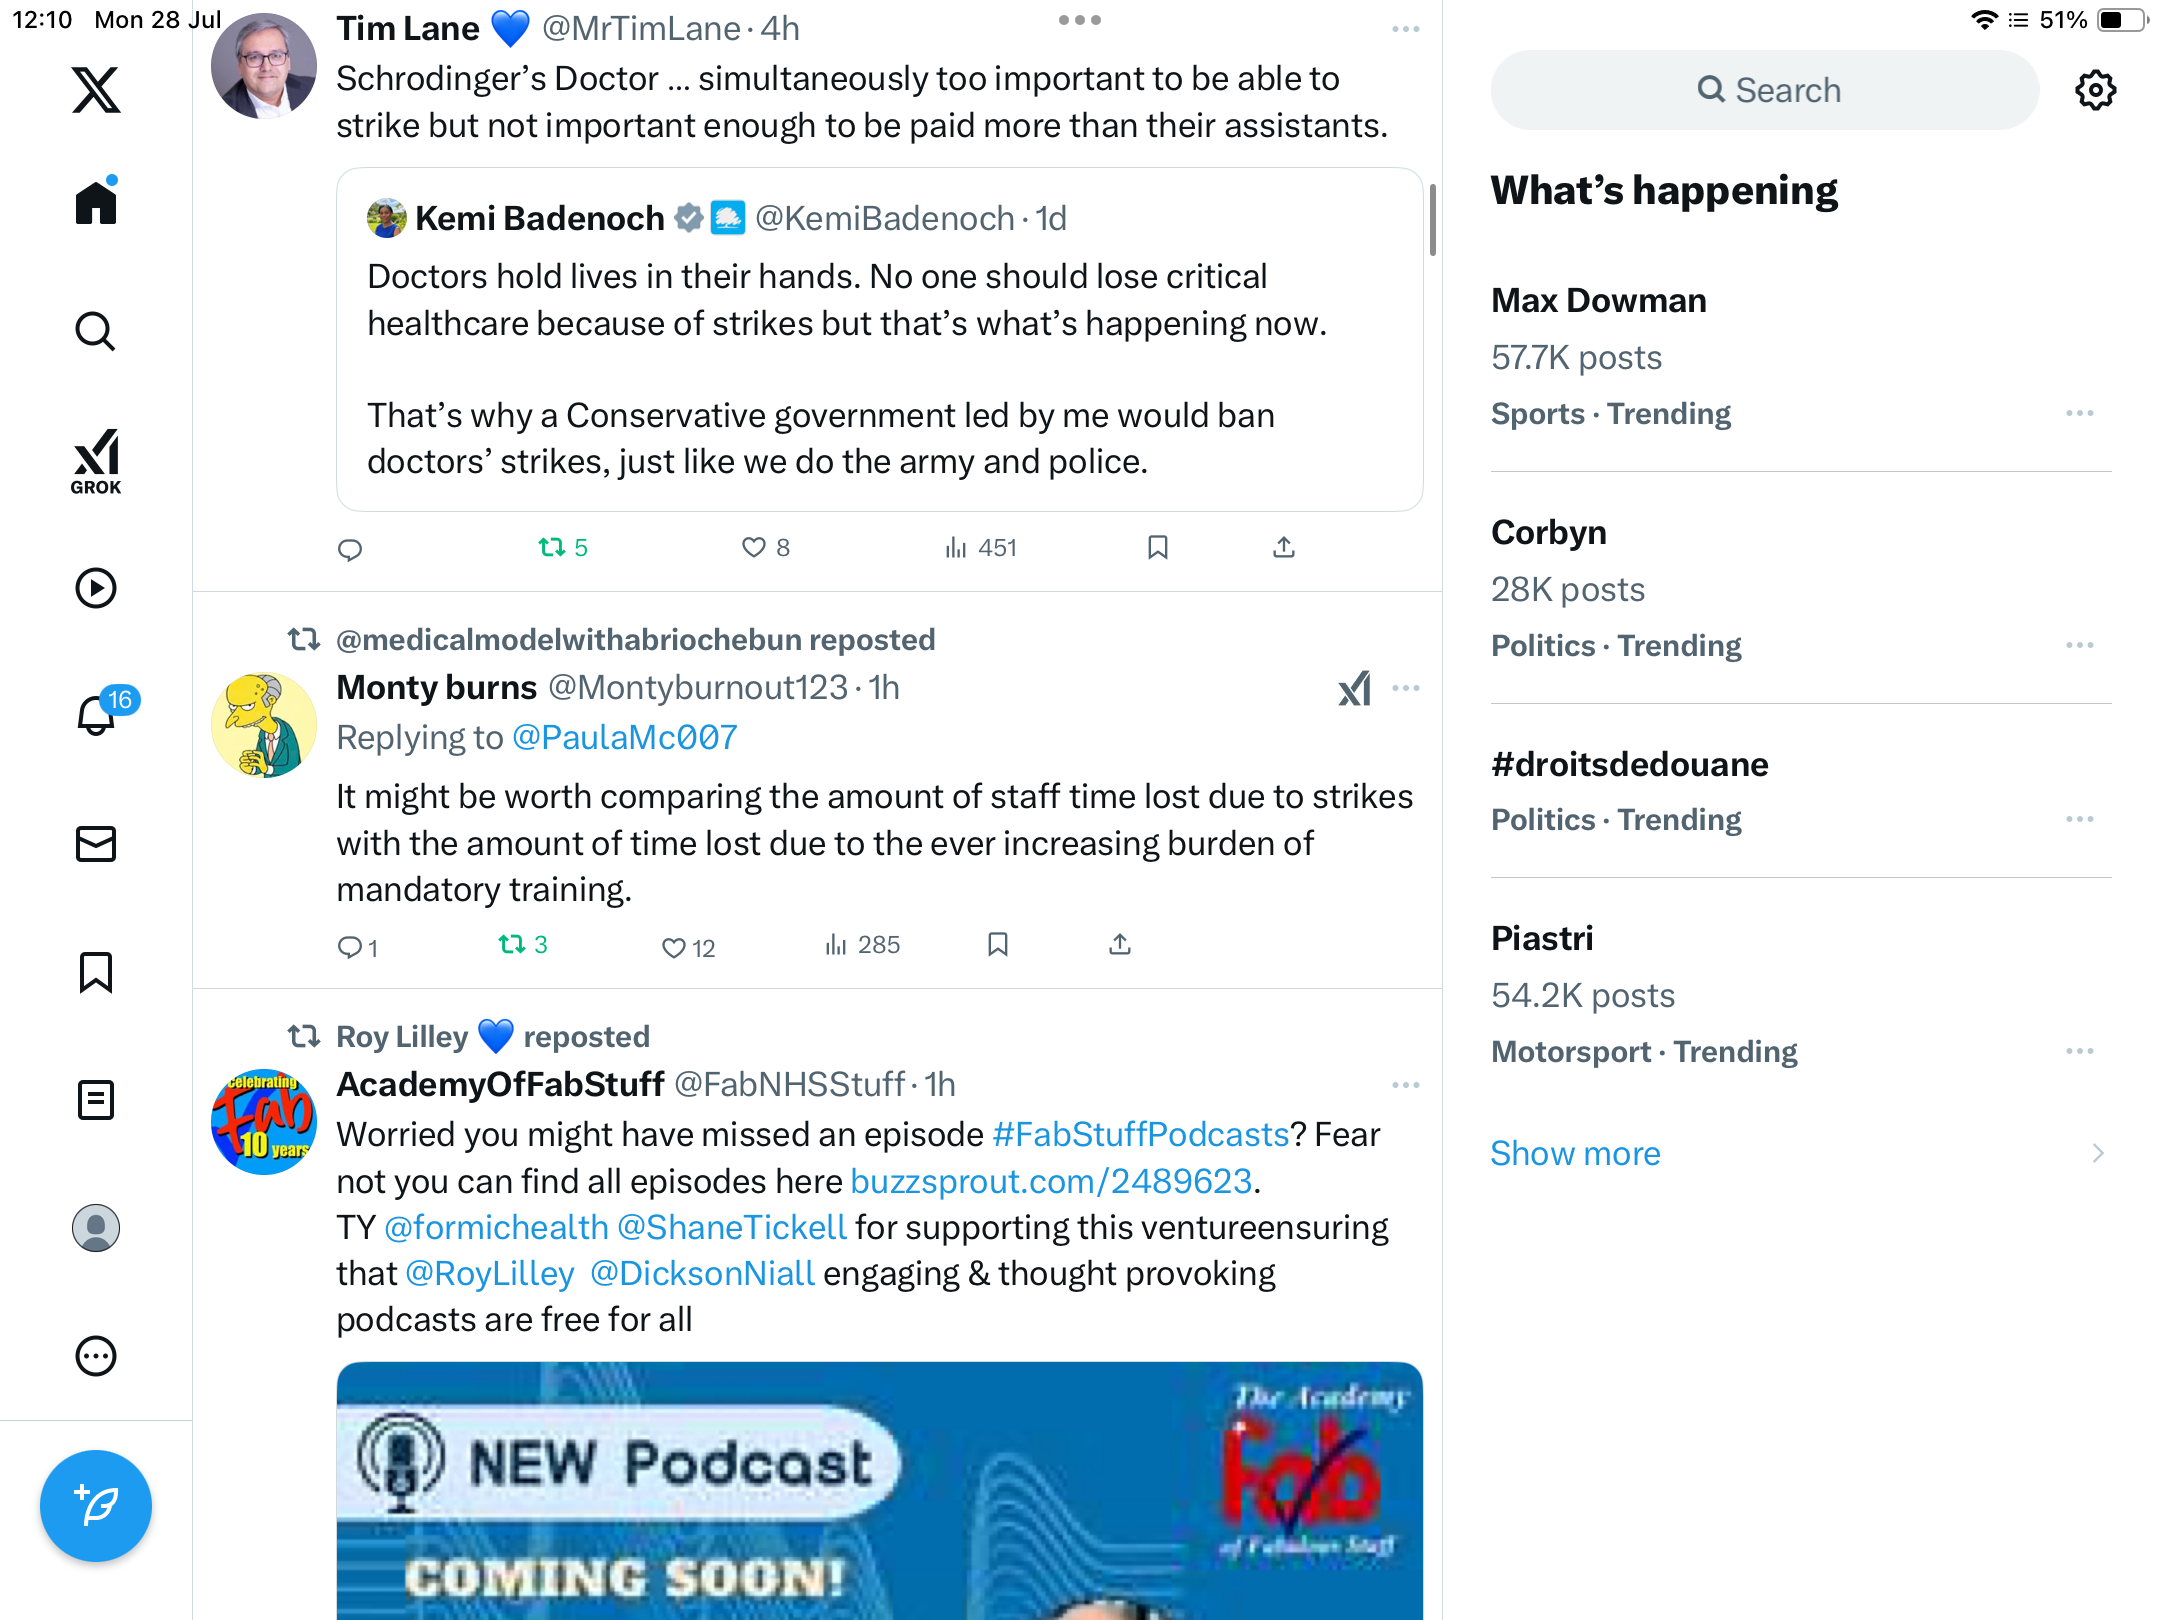
Task: Open more options for Max Dowman trend
Action: pos(2080,413)
